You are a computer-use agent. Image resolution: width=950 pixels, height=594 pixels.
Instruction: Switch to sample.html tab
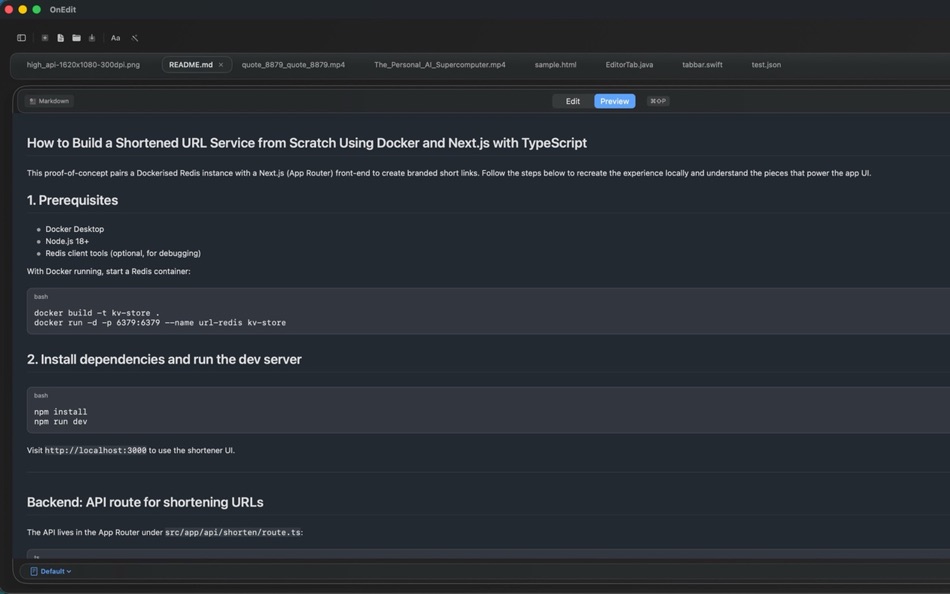coord(556,65)
